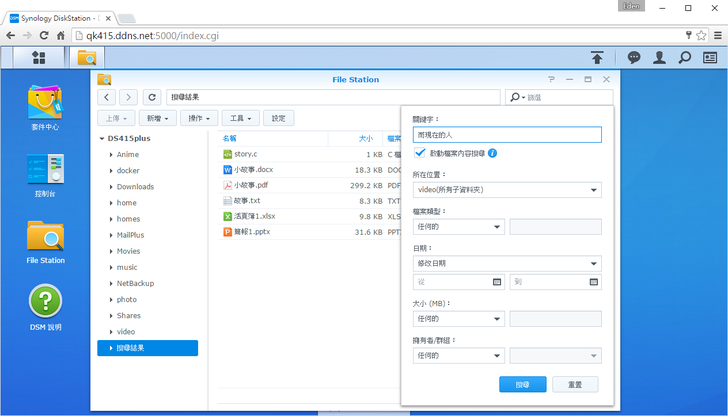The width and height of the screenshot is (728, 416).
Task: Click the keyword input field
Action: tap(507, 134)
